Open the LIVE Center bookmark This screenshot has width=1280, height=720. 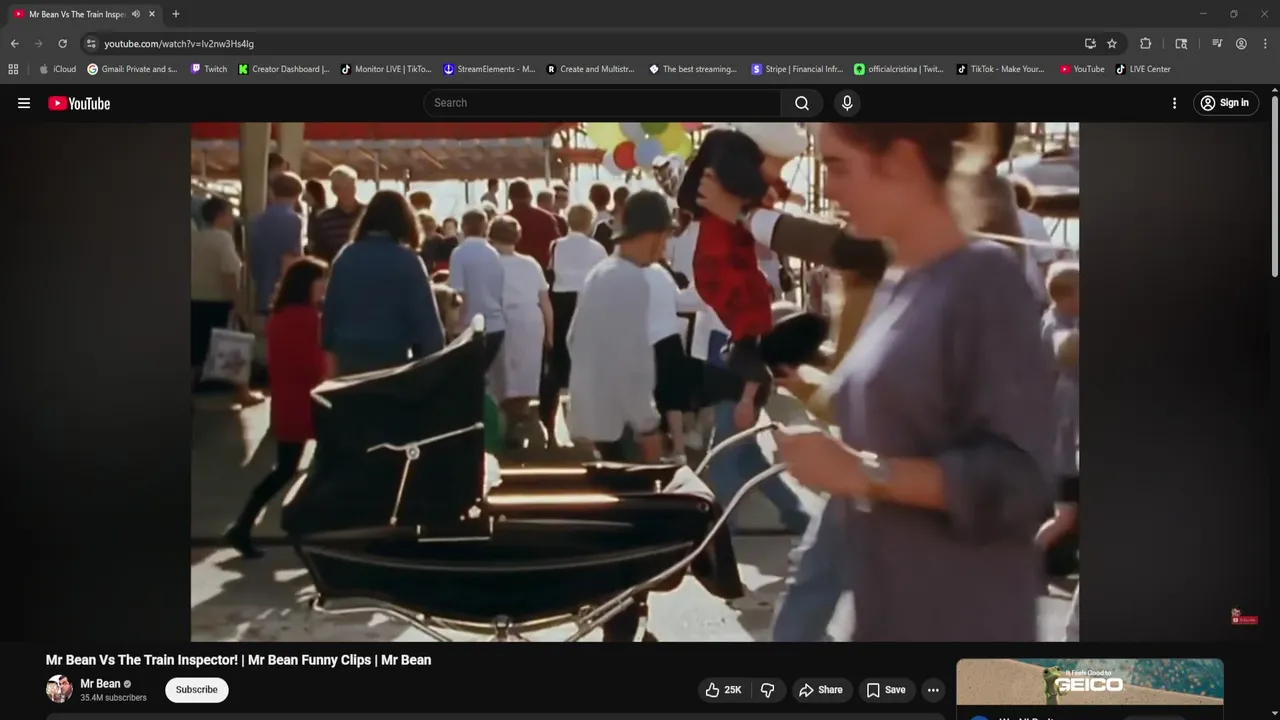pos(1143,69)
